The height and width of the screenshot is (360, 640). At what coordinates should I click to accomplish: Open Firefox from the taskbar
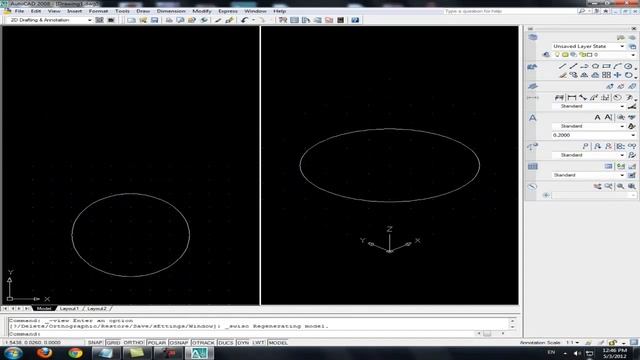[44, 353]
